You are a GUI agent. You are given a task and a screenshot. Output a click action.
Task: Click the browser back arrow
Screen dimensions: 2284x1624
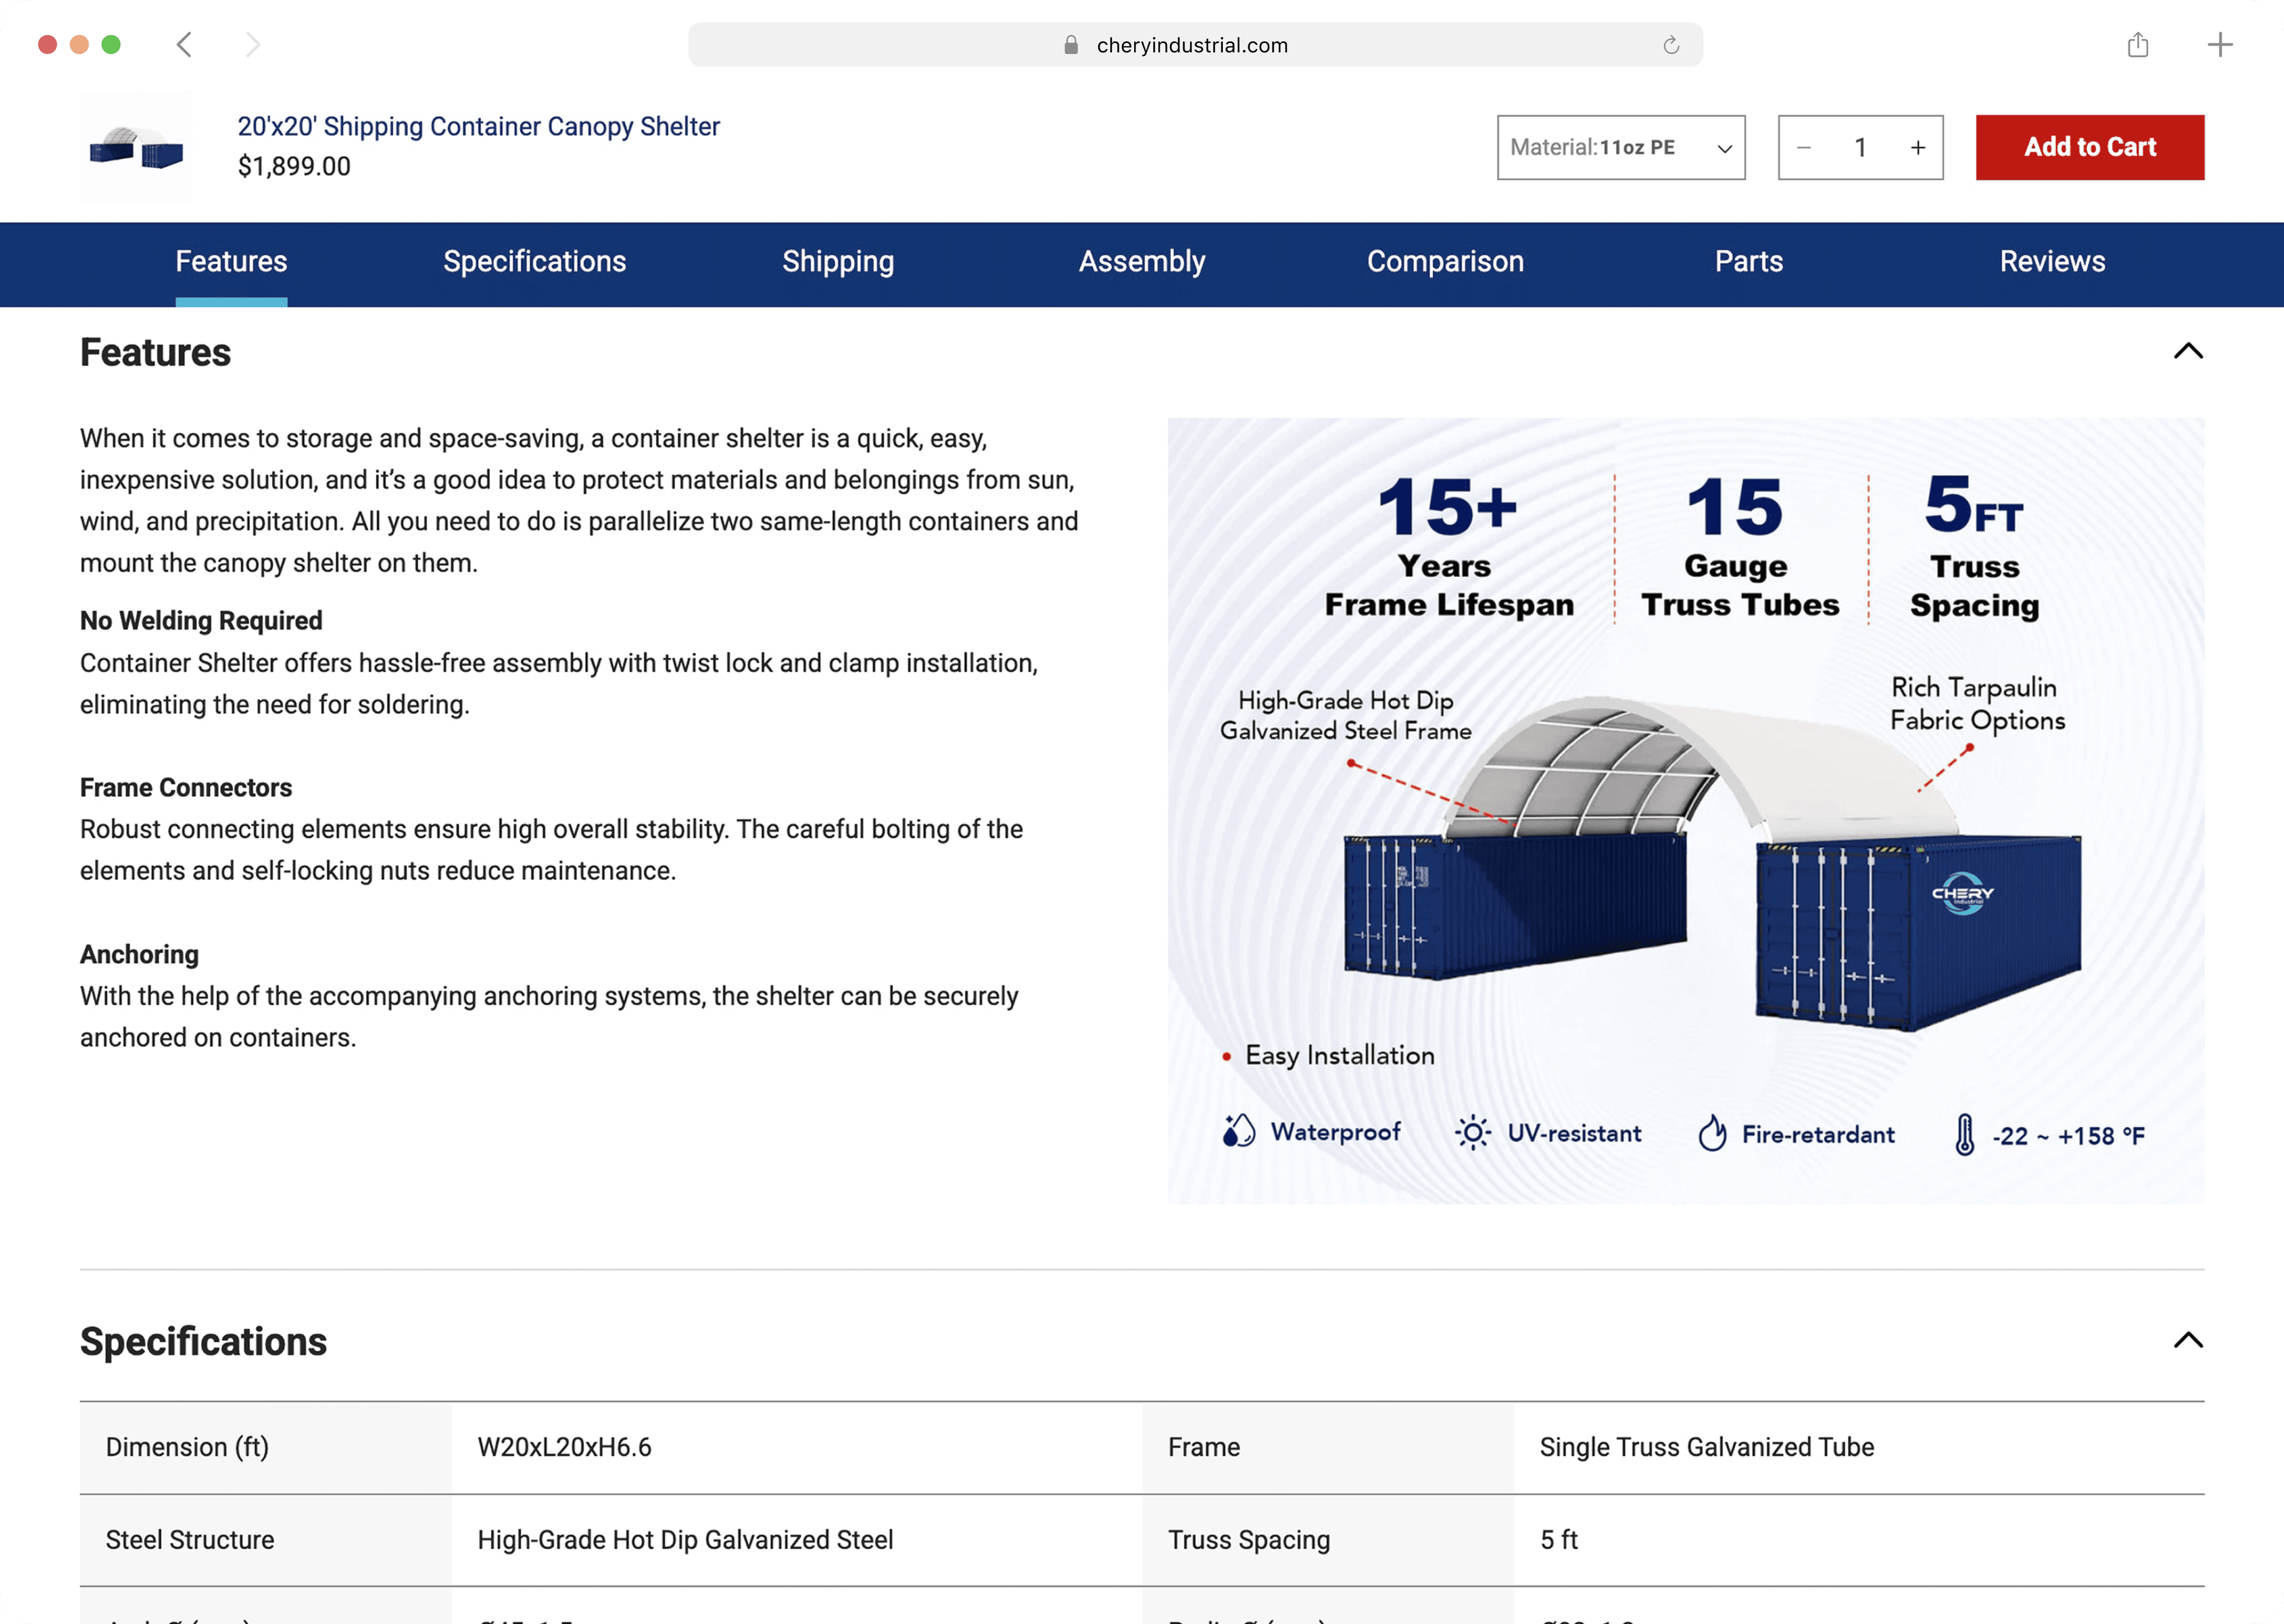[x=184, y=45]
